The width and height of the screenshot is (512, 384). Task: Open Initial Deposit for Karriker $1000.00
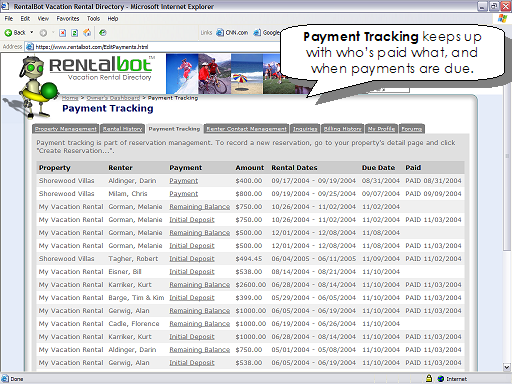click(192, 337)
